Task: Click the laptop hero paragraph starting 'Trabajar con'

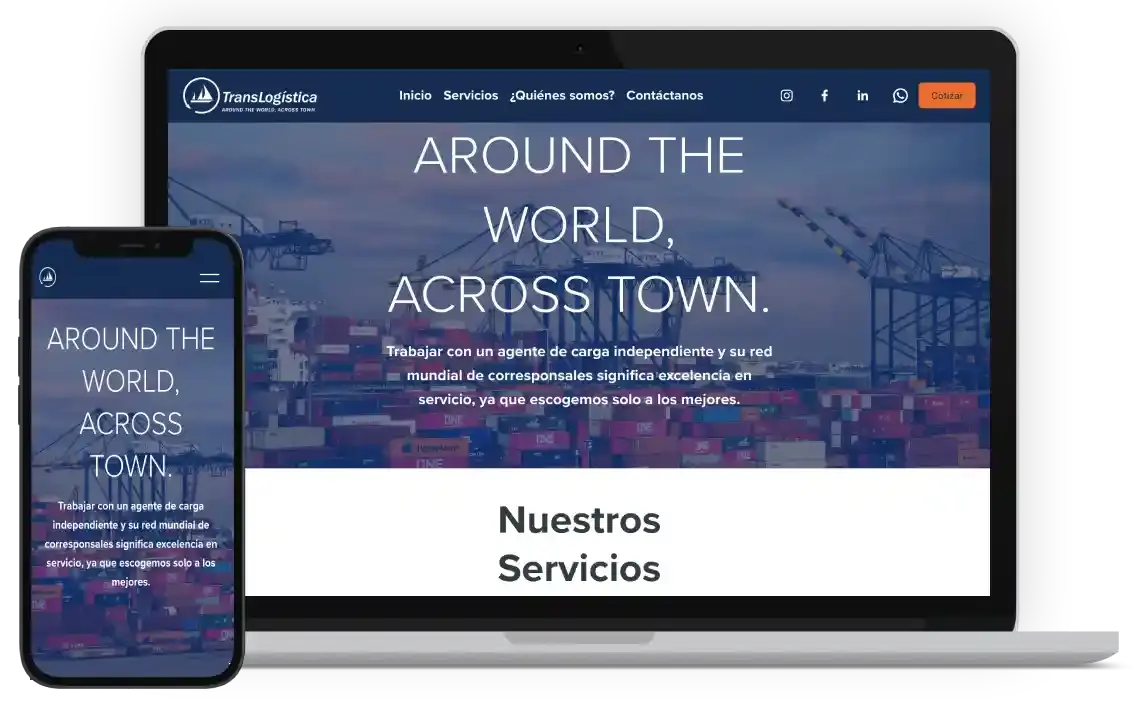Action: 579,375
